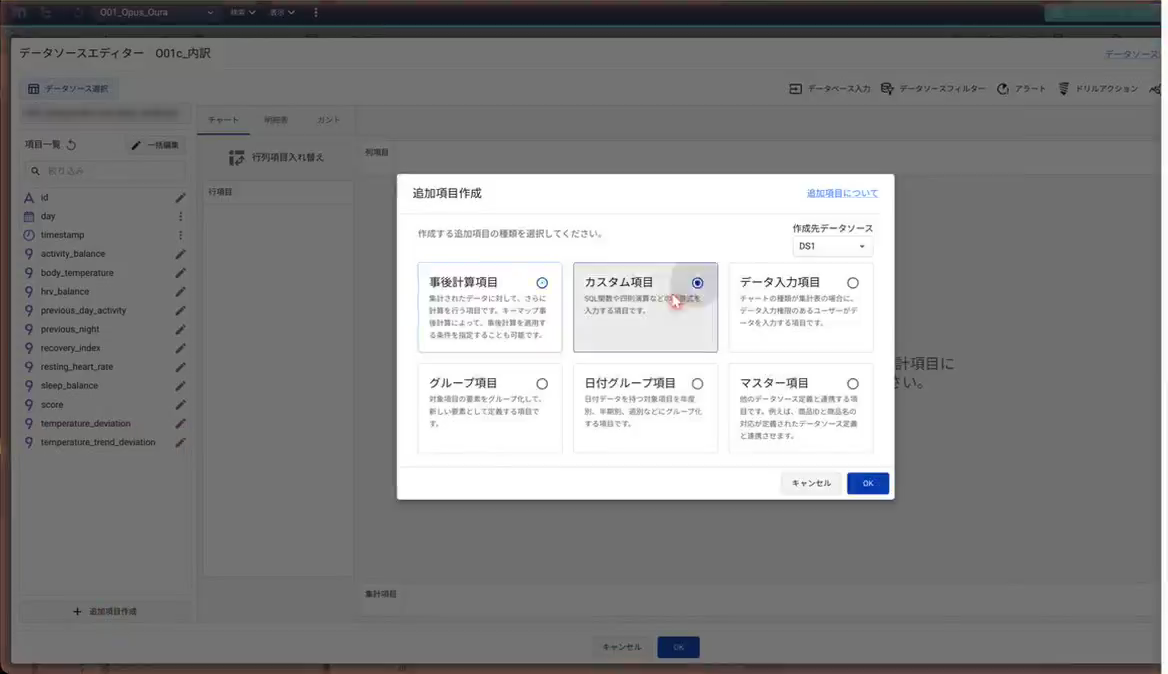Edit previous_night with its pencil icon

click(180, 329)
